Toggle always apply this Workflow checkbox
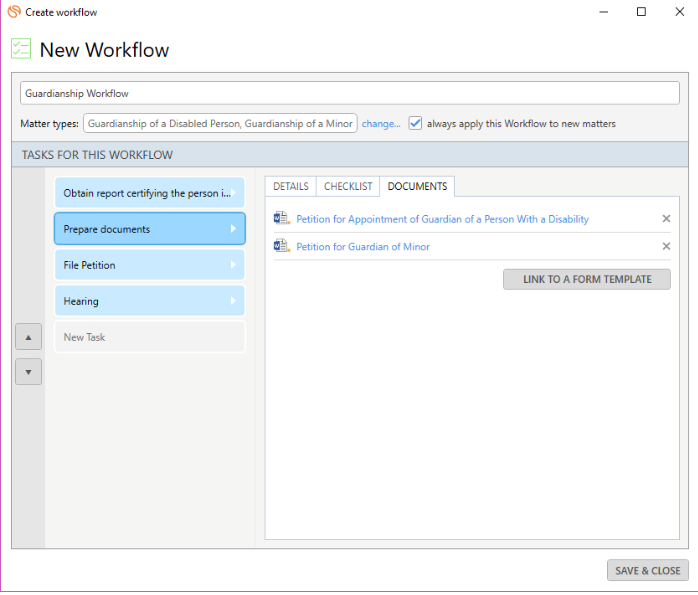 415,123
